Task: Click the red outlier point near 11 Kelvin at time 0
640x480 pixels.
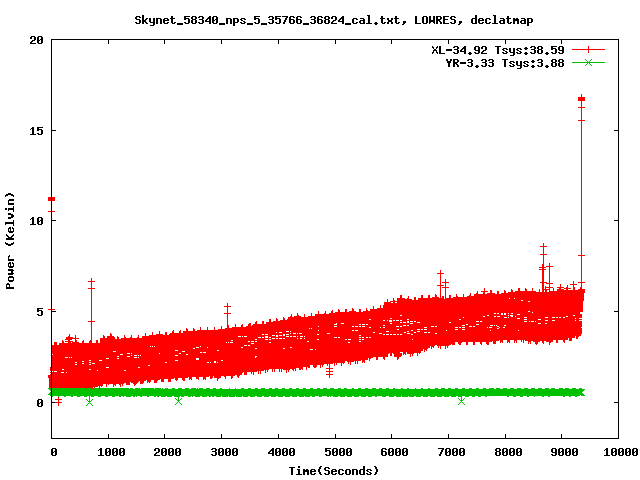Action: (51, 199)
